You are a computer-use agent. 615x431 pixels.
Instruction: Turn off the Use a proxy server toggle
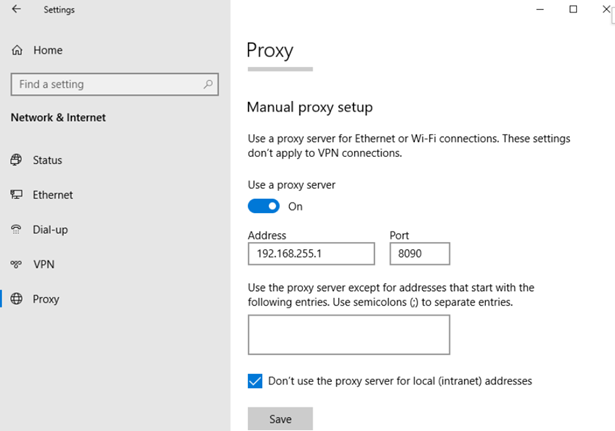pyautogui.click(x=264, y=206)
